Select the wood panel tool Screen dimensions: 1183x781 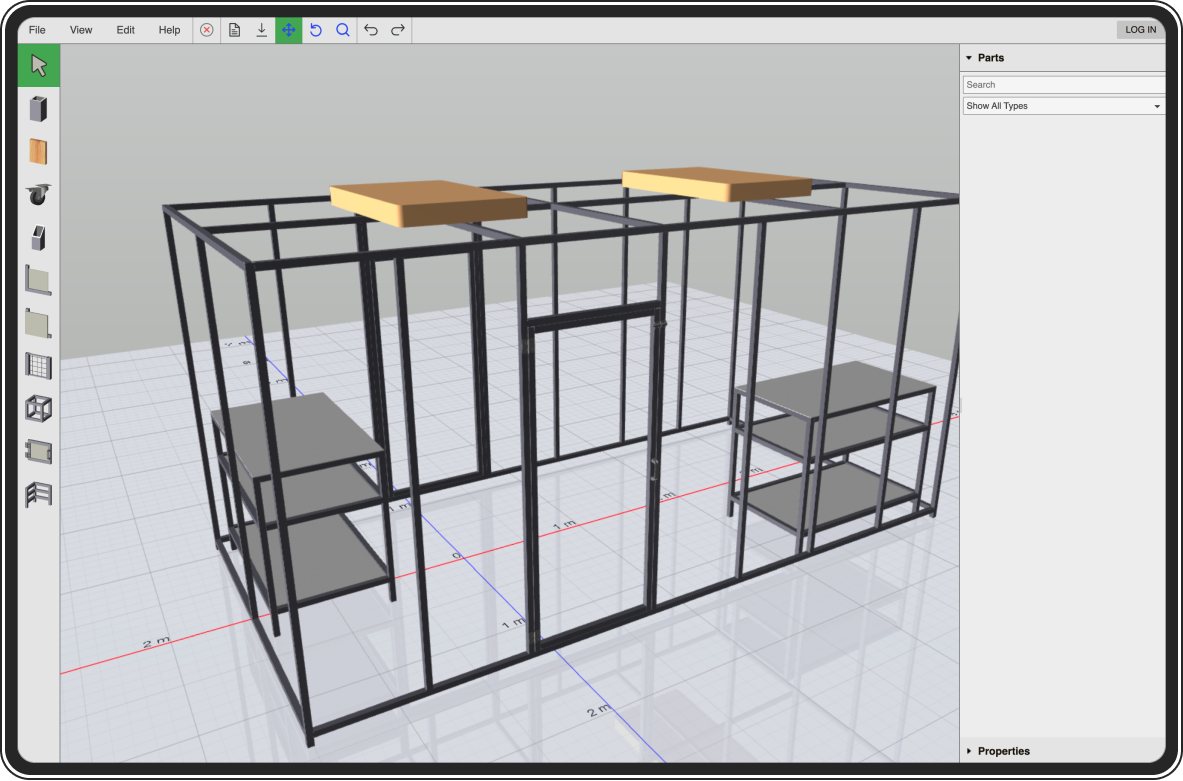click(x=38, y=152)
